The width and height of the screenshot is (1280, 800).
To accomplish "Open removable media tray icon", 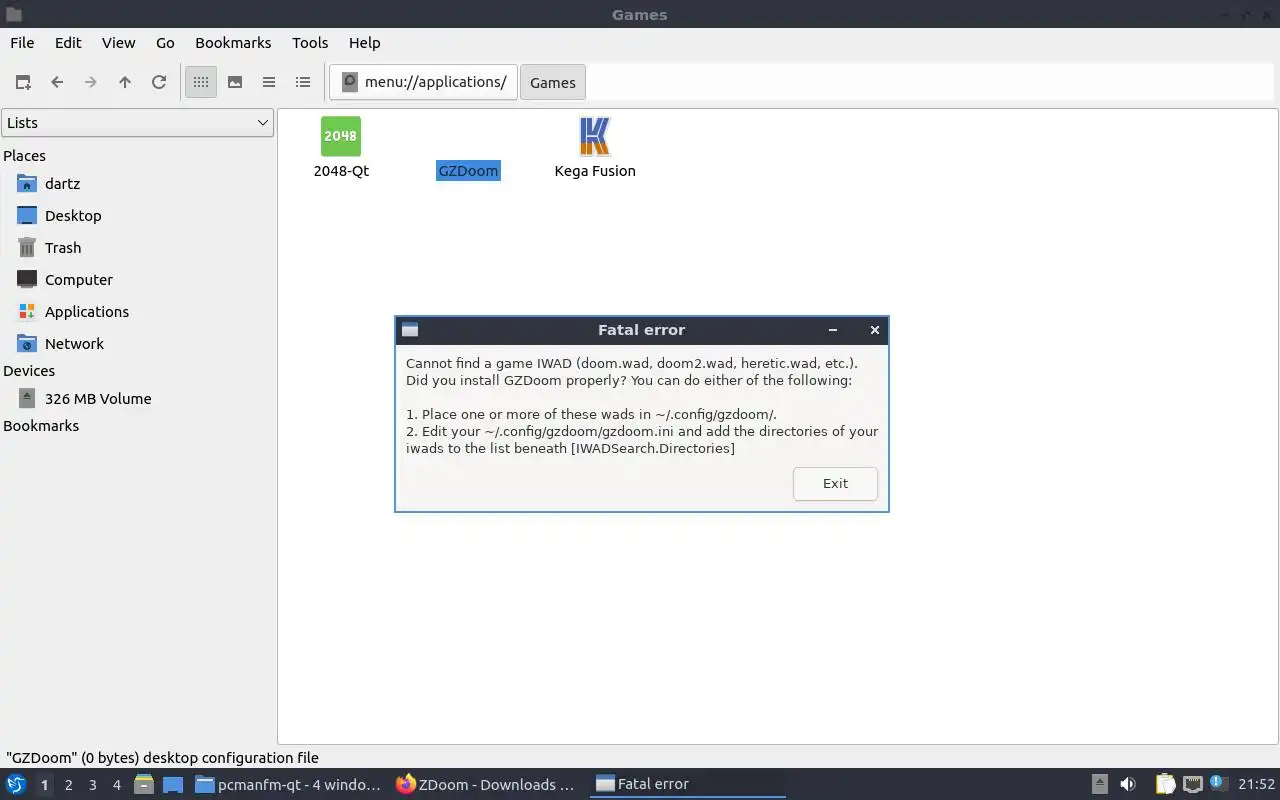I will (x=1099, y=784).
